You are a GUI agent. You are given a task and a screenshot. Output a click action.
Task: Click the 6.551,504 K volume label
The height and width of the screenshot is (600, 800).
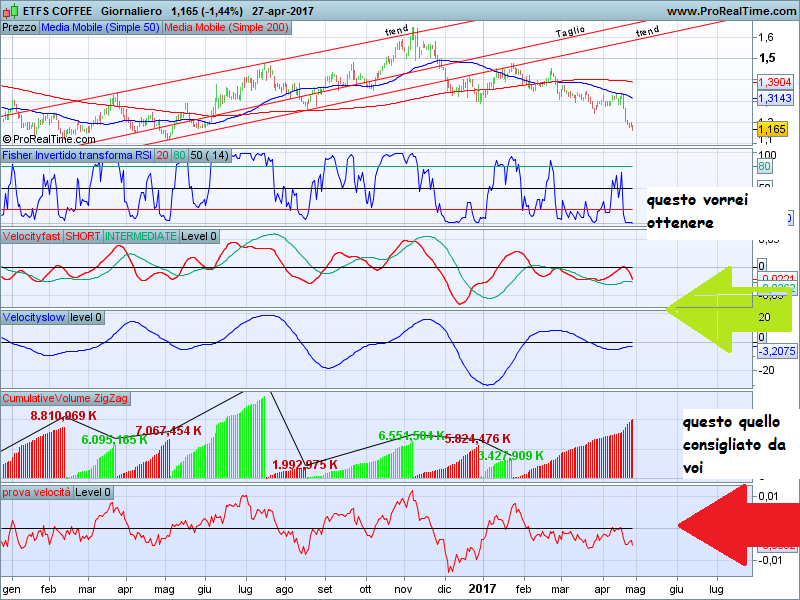[411, 436]
